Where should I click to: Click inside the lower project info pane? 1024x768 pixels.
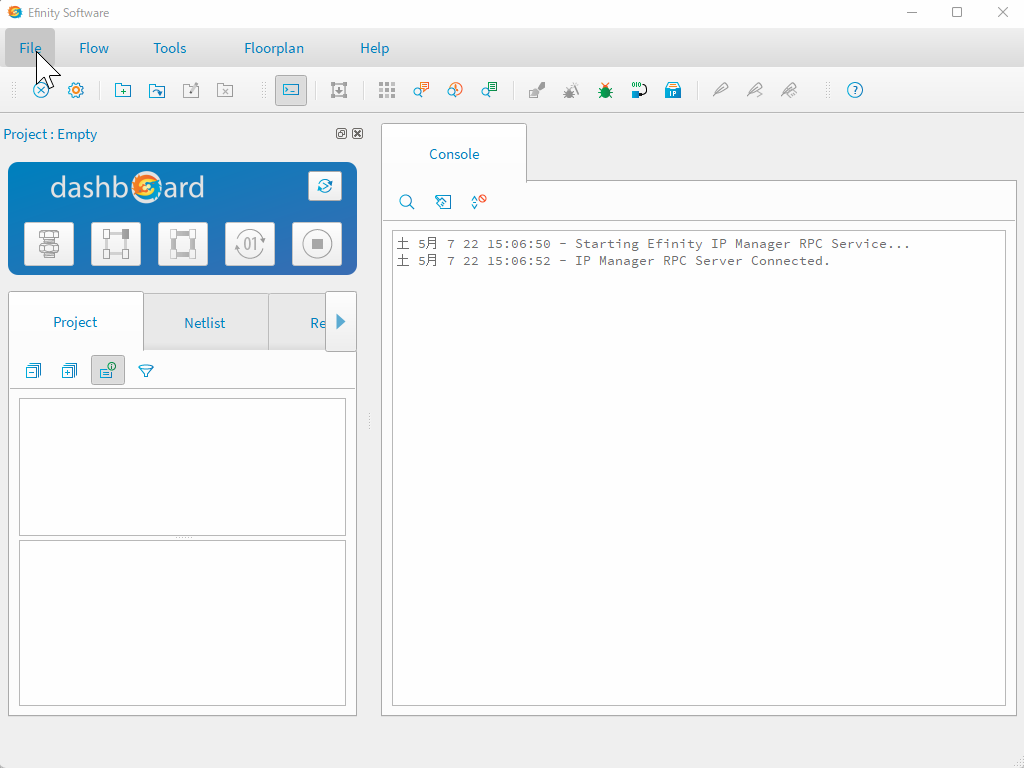[182, 623]
